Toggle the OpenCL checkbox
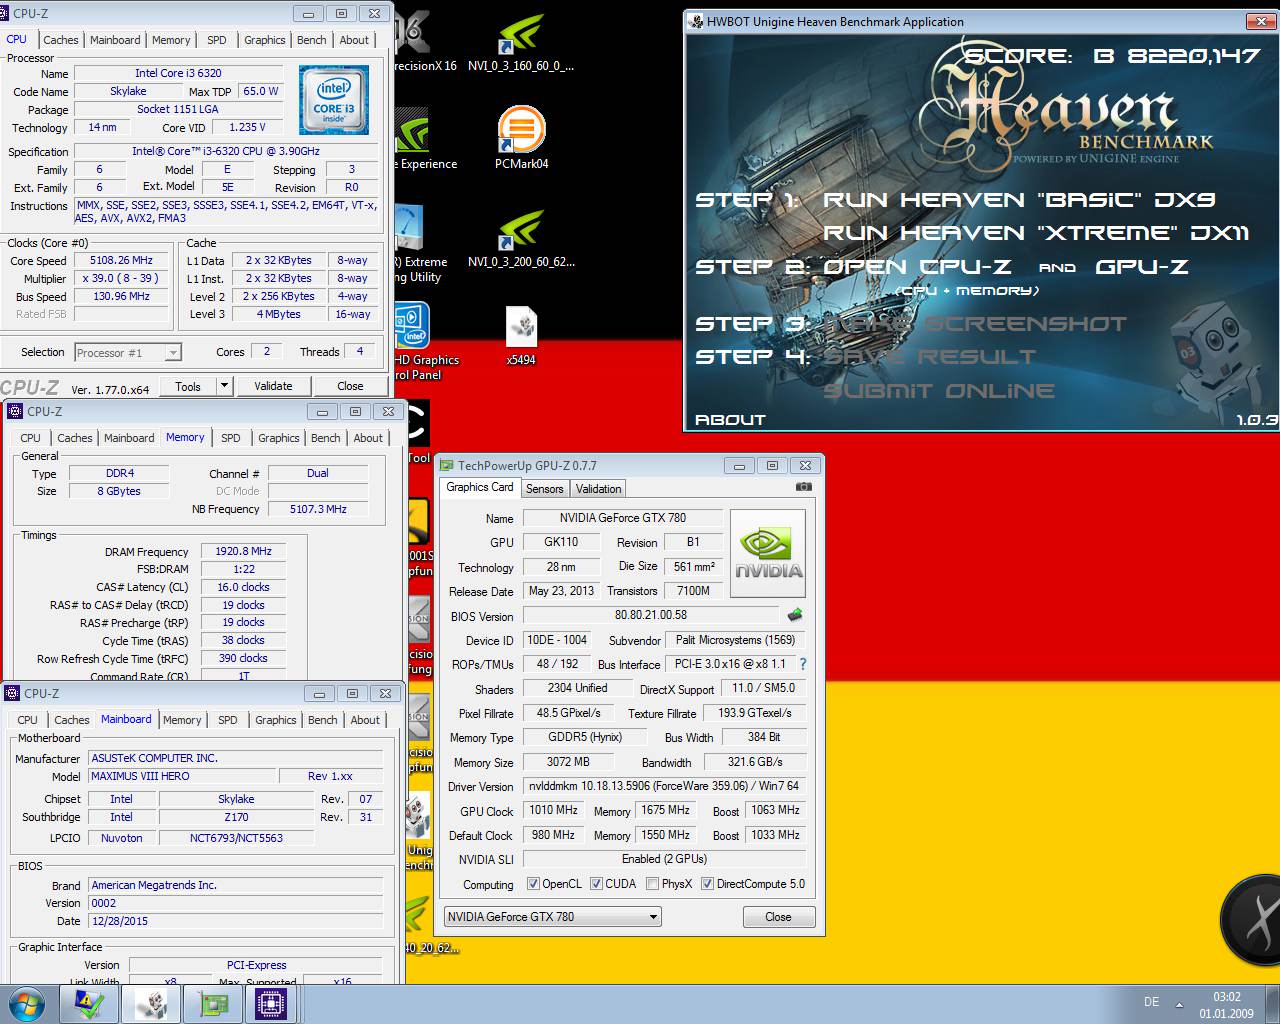 click(x=534, y=884)
